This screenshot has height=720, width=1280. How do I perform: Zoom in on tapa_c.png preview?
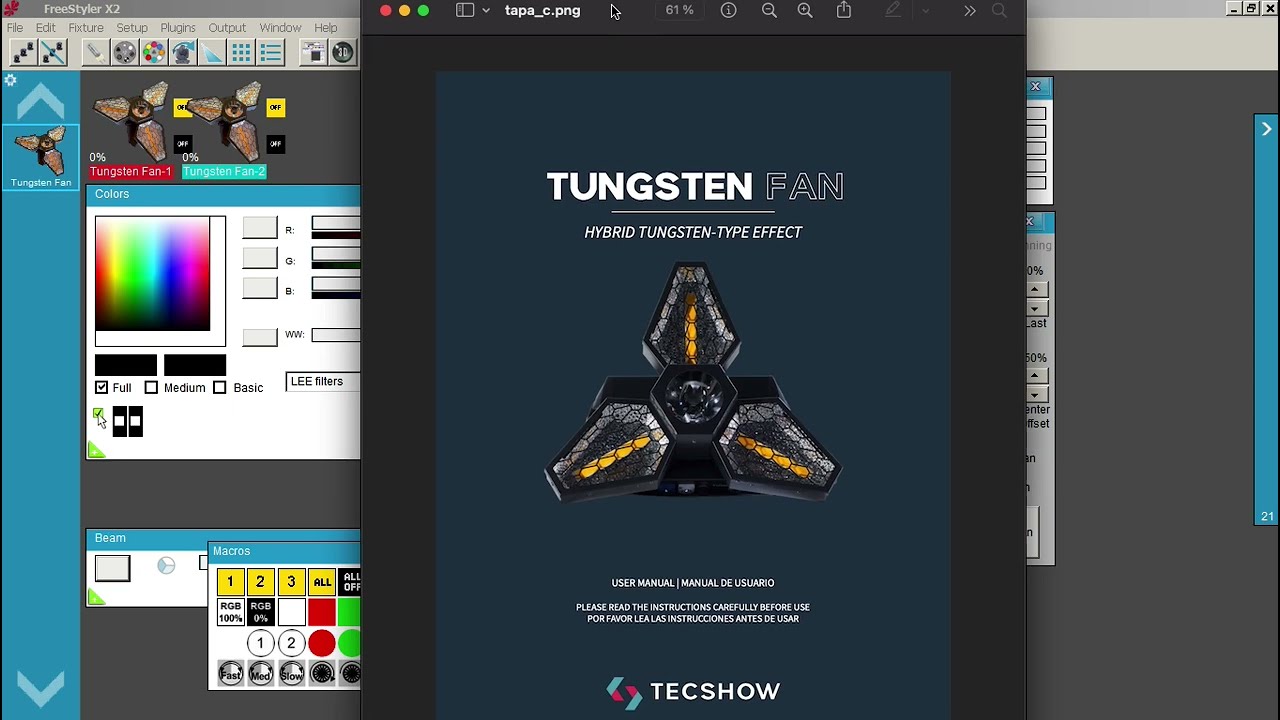(805, 10)
